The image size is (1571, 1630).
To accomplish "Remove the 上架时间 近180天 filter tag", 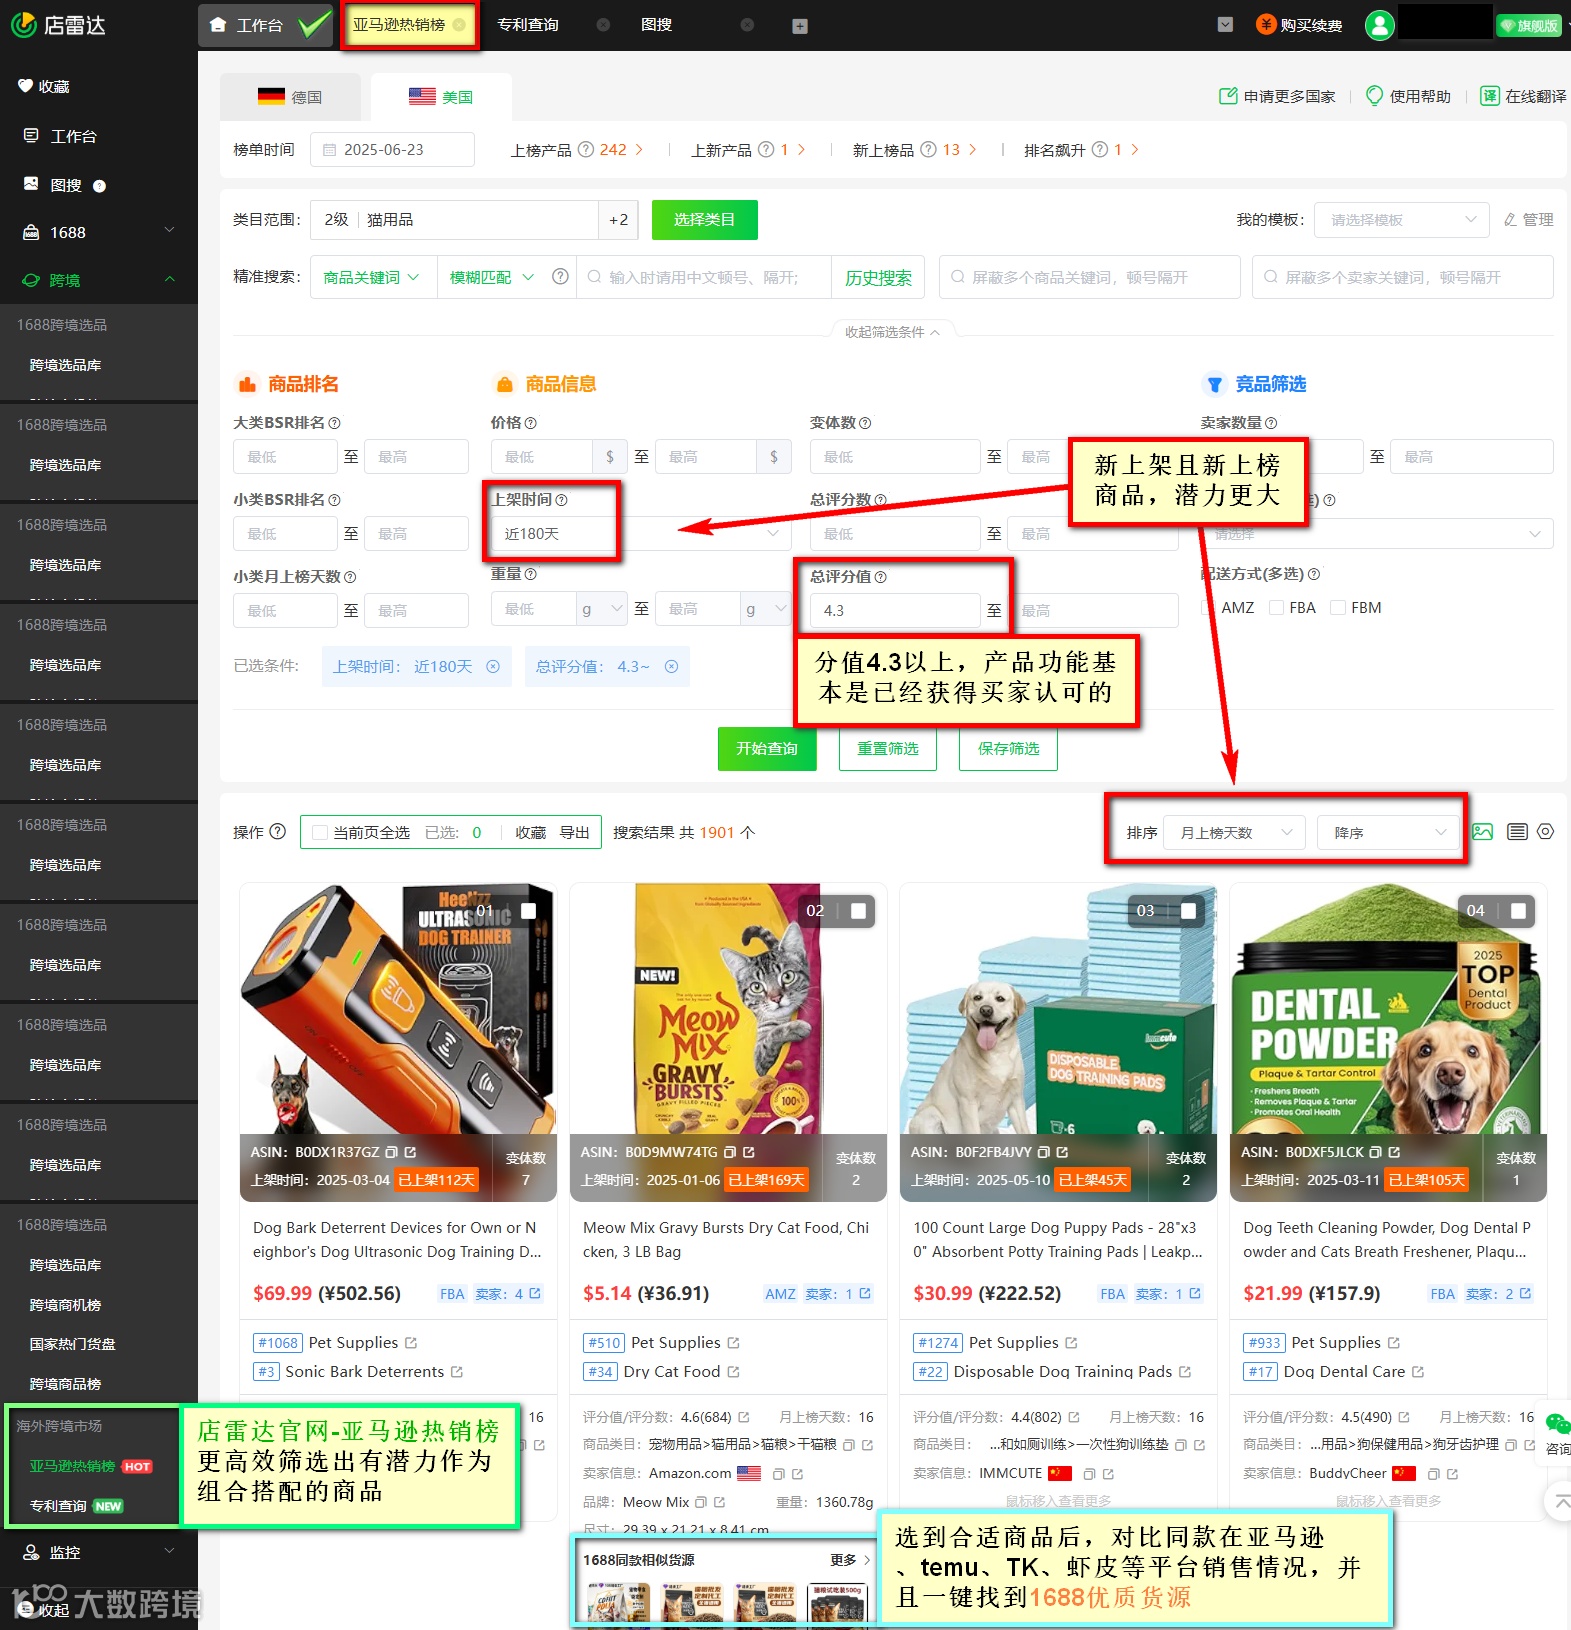I will 493,667.
